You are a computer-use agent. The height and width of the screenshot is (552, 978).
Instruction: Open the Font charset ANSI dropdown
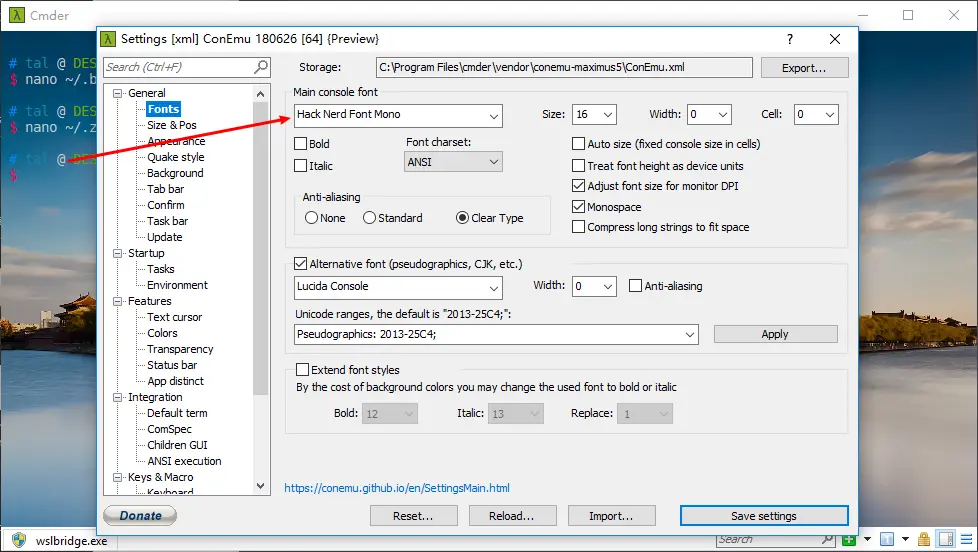[493, 162]
